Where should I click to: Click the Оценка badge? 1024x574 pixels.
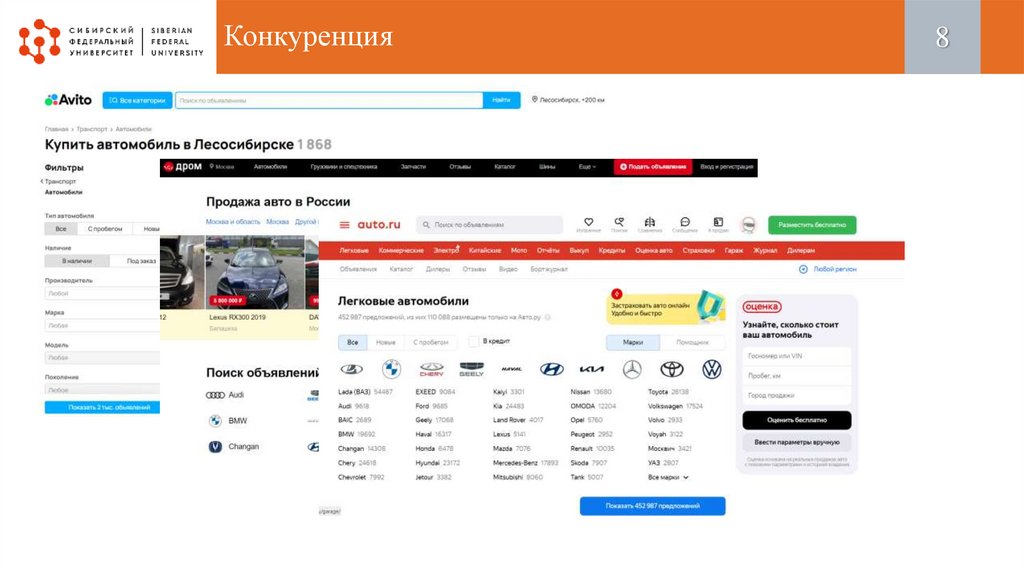[x=761, y=306]
